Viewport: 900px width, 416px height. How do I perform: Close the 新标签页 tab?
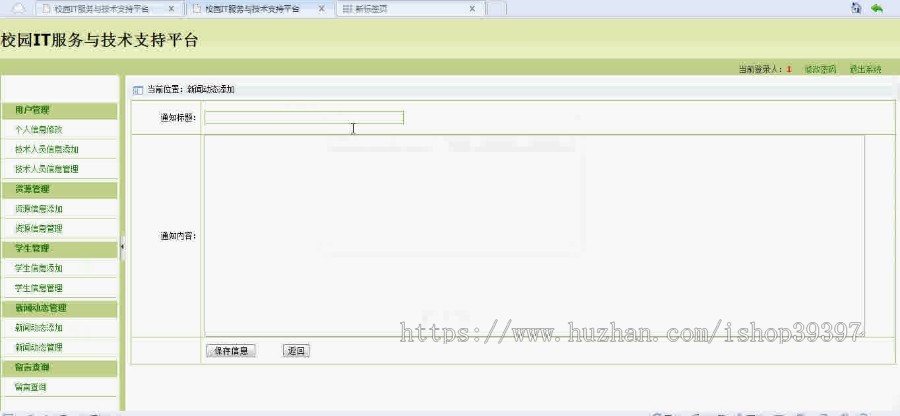pyautogui.click(x=472, y=9)
